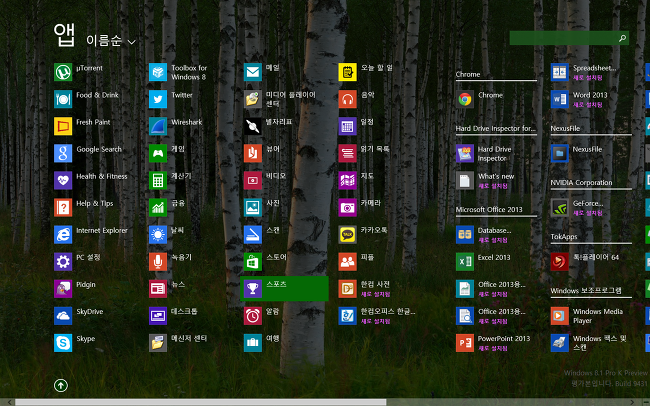
Task: Open the 여행 travel app
Action: (253, 343)
